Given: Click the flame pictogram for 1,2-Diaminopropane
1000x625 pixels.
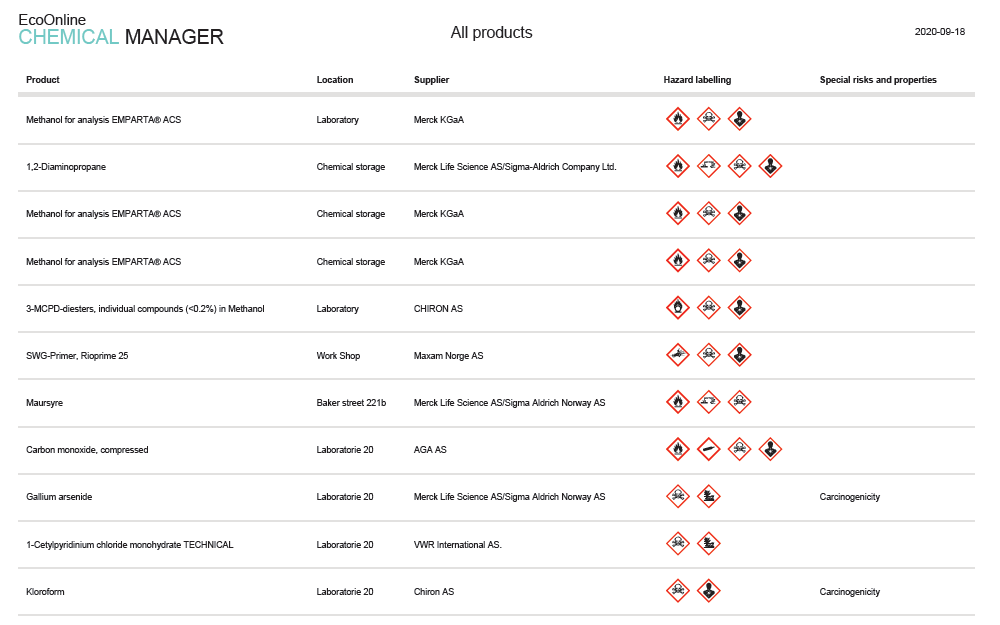Looking at the screenshot, I should [x=678, y=166].
